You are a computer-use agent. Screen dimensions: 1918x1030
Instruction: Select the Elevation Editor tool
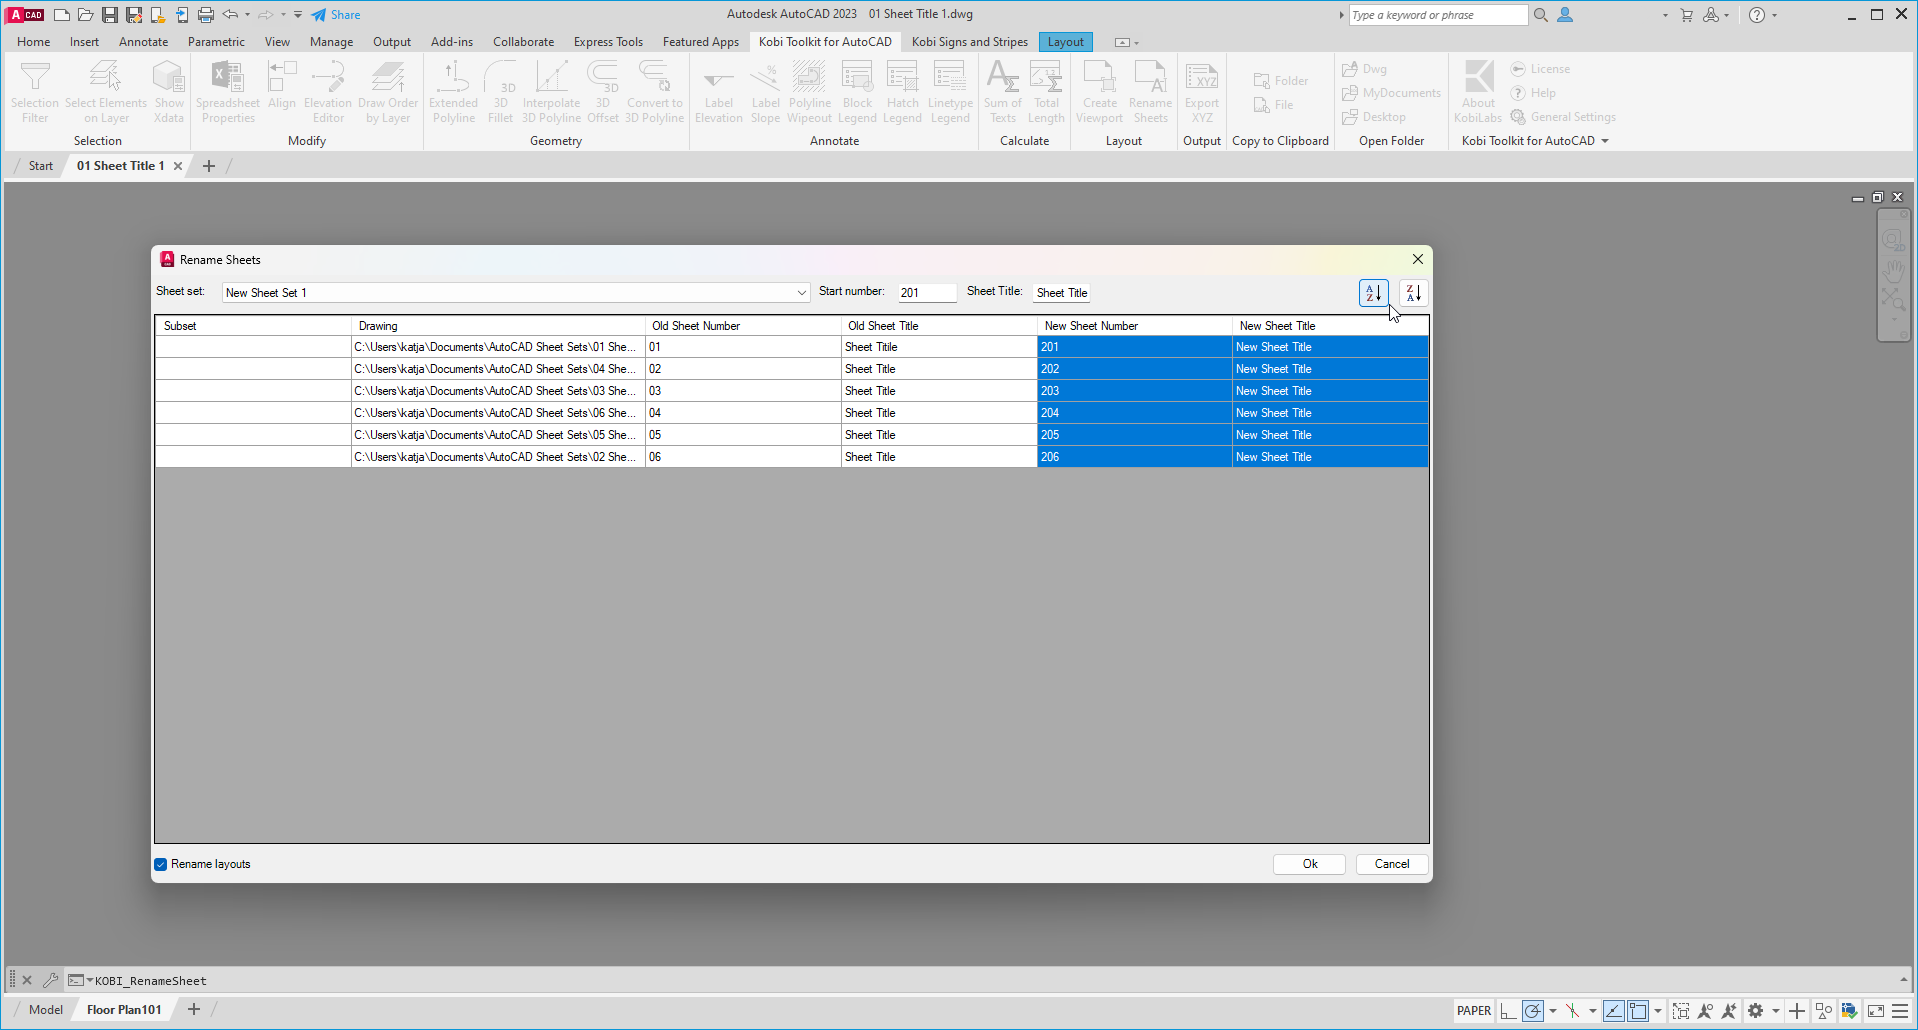327,92
